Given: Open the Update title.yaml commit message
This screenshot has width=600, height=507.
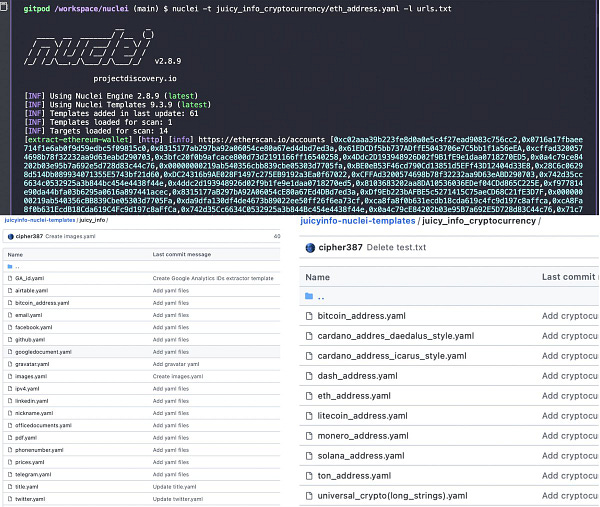Looking at the screenshot, I should (174, 487).
